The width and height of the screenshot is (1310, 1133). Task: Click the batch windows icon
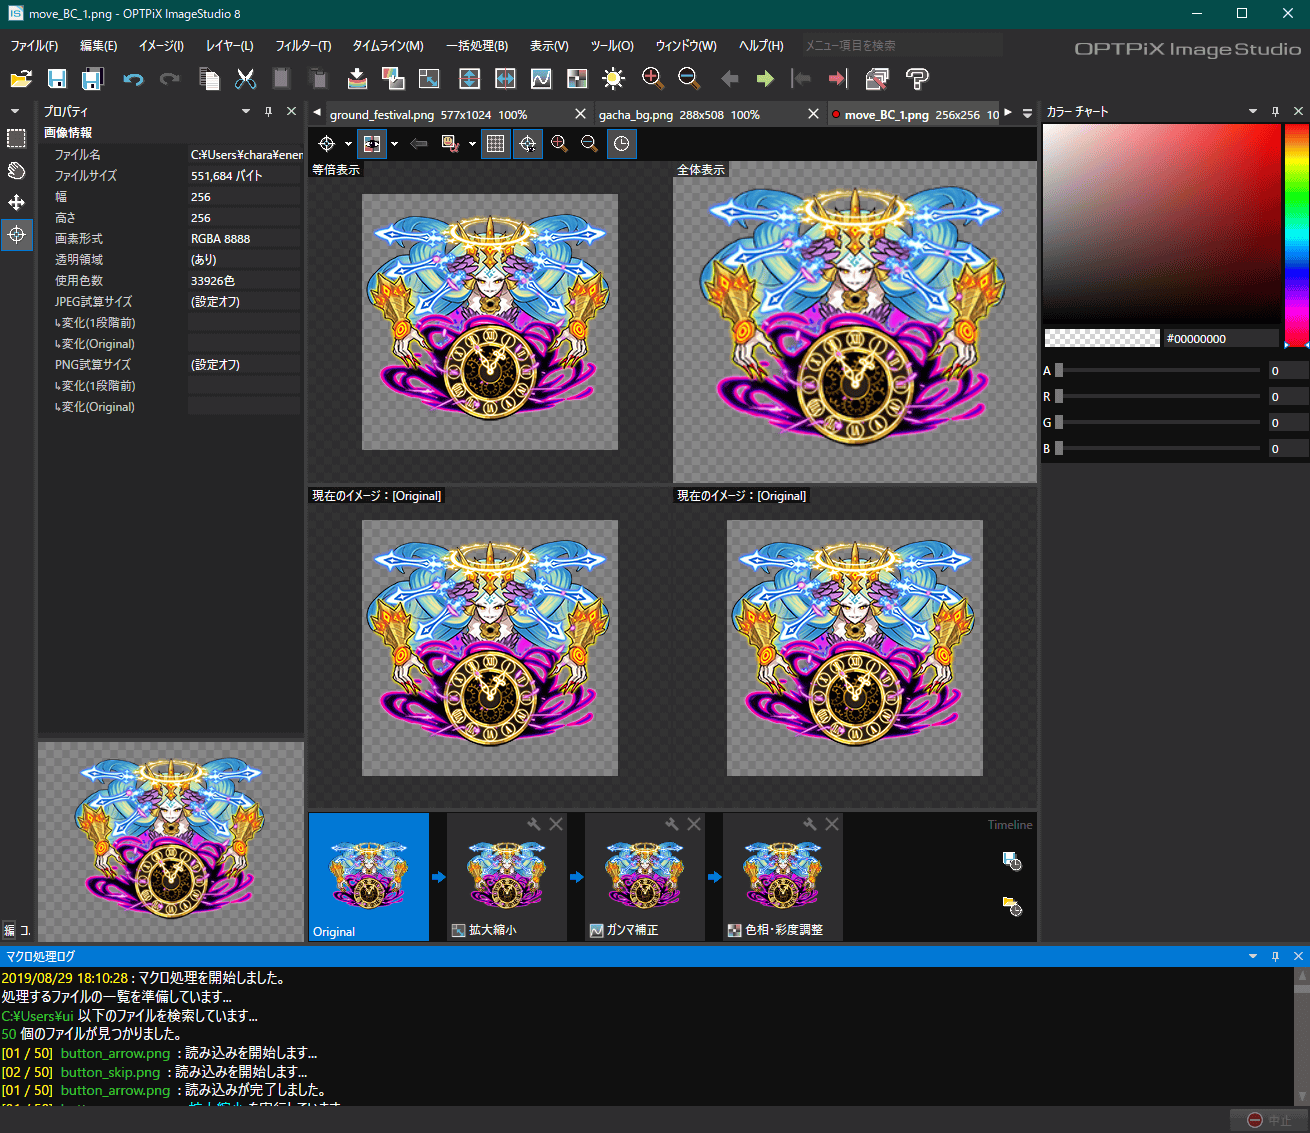pyautogui.click(x=877, y=79)
